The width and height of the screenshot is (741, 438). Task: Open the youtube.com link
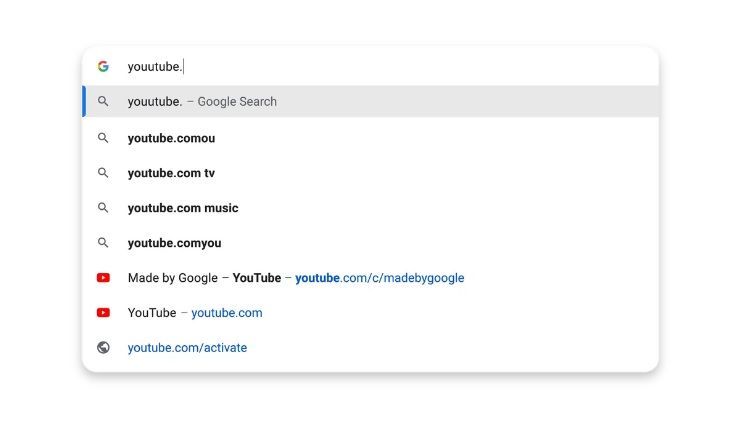point(227,313)
